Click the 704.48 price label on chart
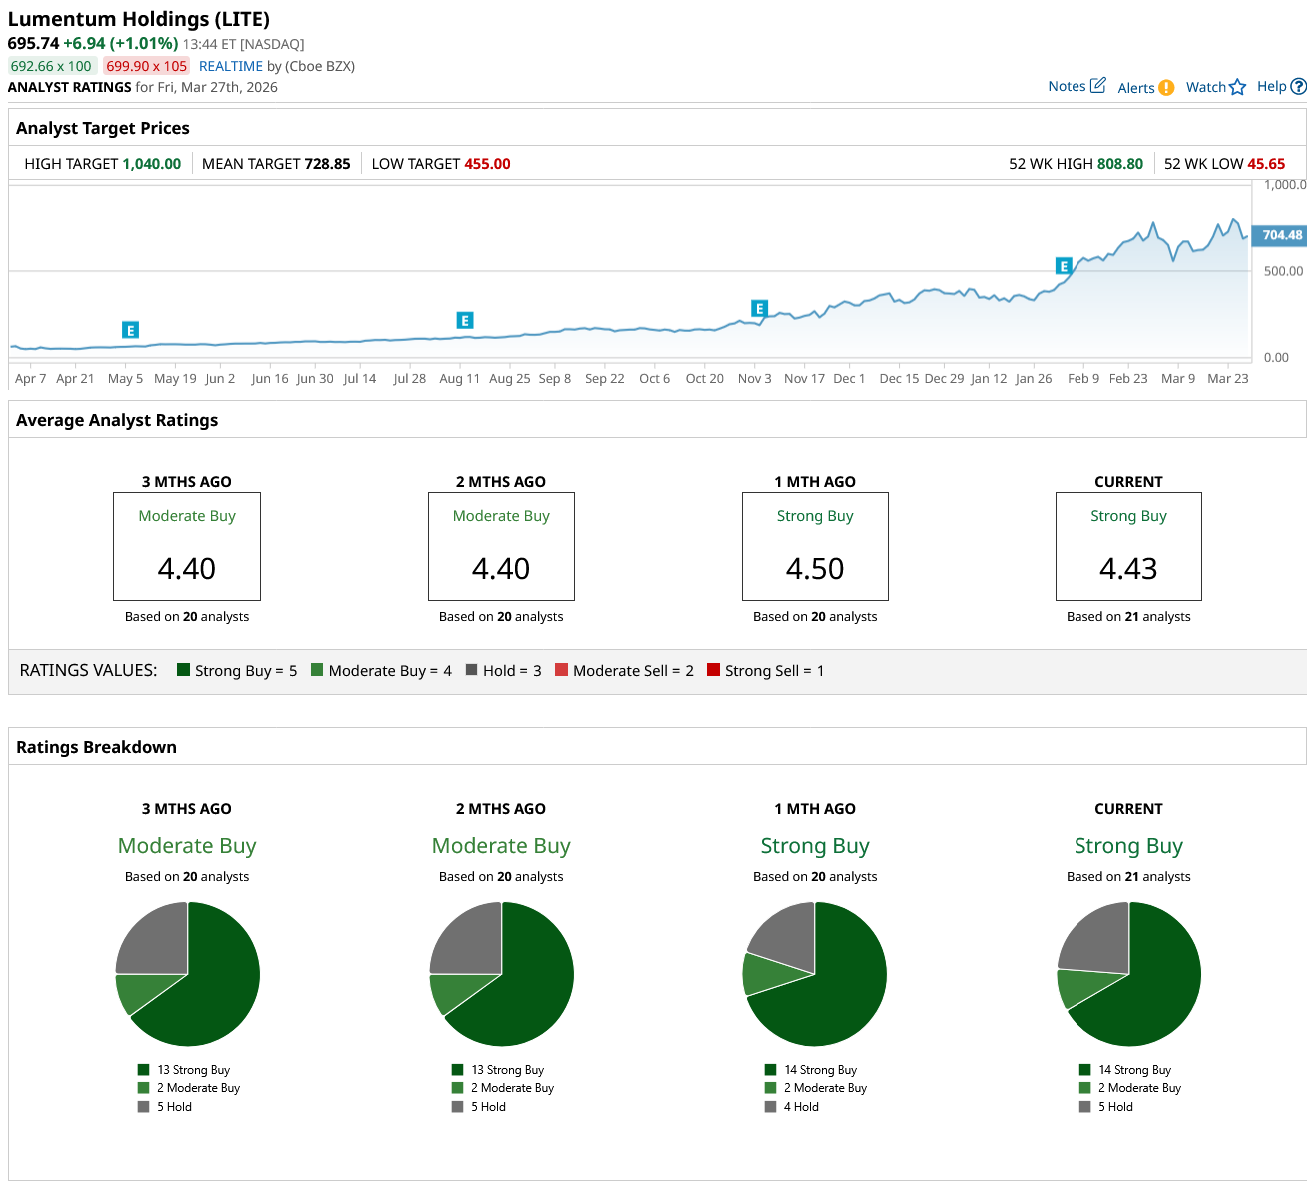 click(1281, 236)
